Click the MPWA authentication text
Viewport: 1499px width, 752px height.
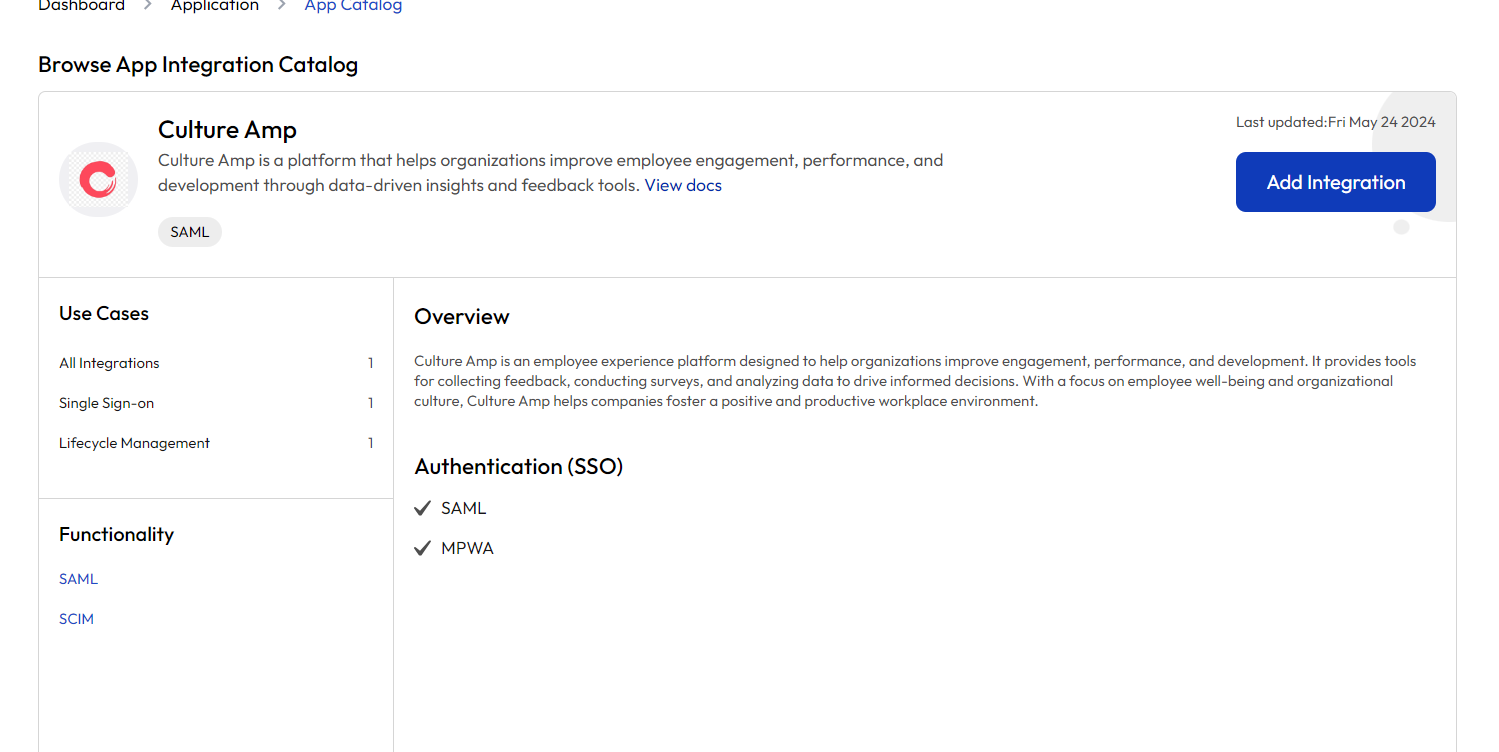click(x=467, y=549)
